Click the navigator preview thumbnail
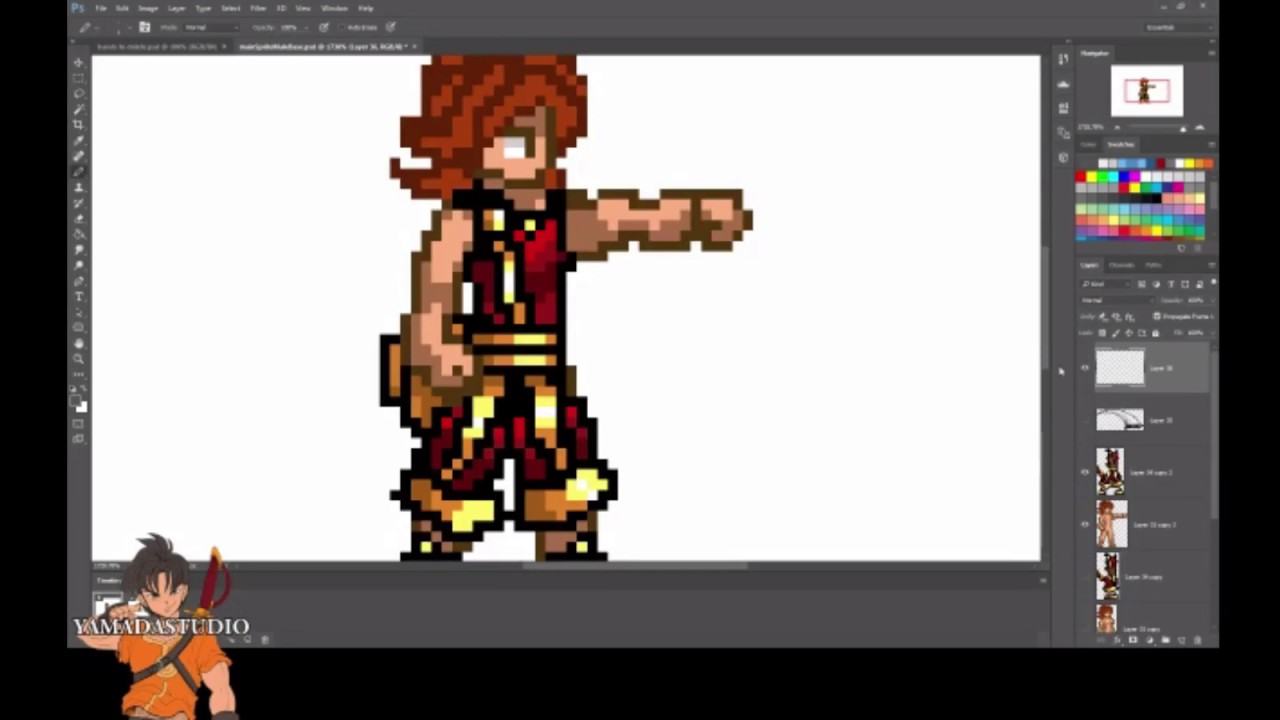Screen dimensions: 1280x720 tap(1147, 90)
